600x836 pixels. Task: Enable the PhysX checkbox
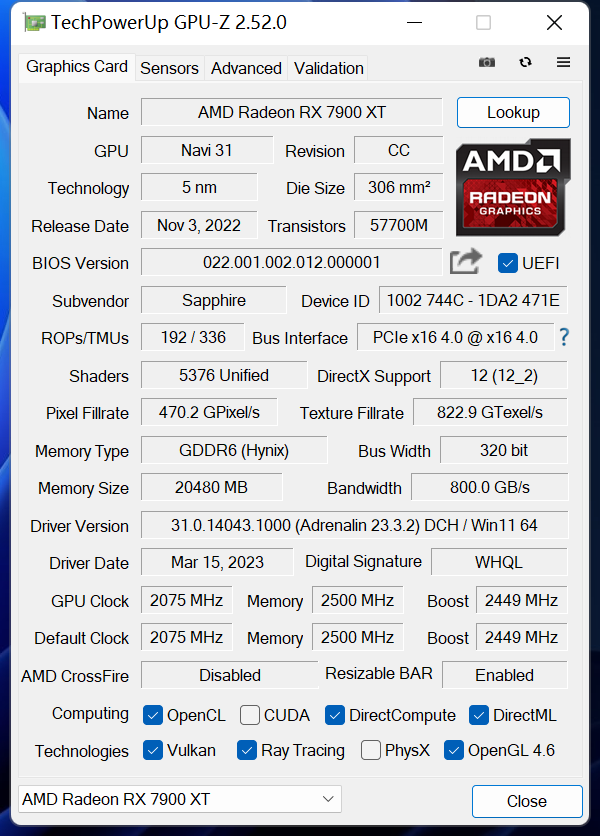[371, 750]
